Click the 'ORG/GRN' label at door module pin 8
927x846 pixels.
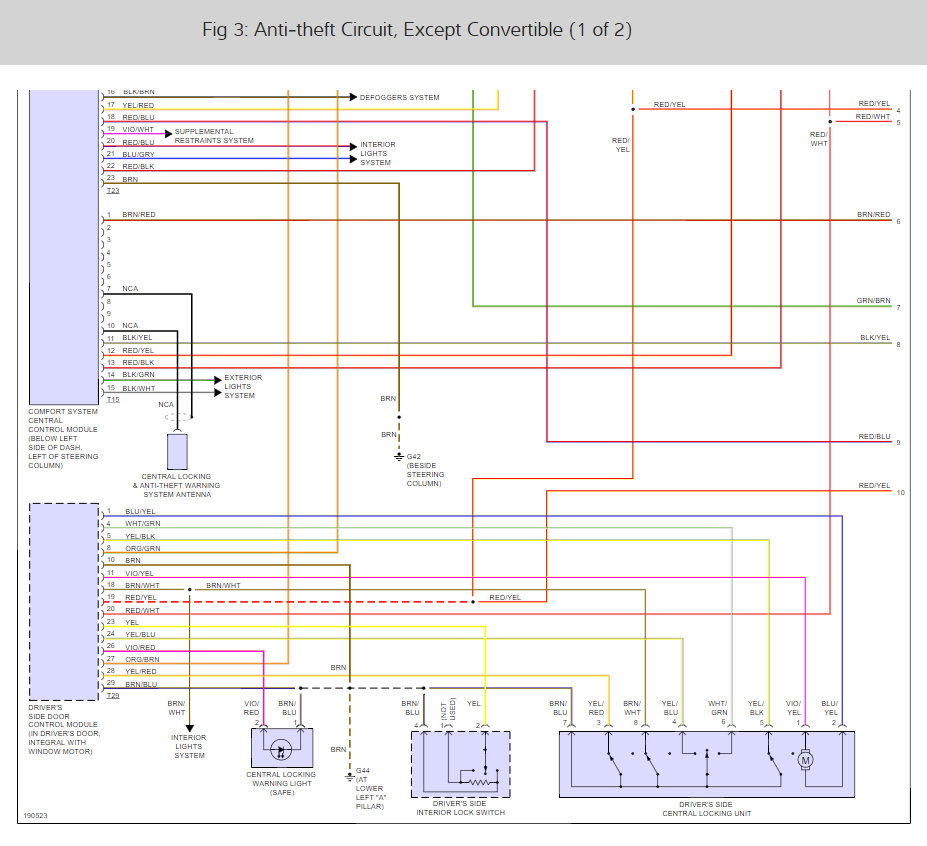pos(142,549)
